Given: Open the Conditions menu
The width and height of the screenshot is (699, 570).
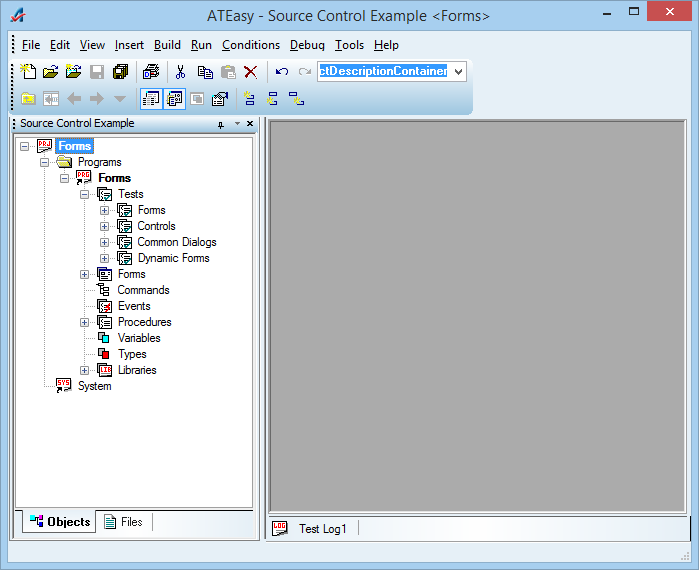Looking at the screenshot, I should coord(251,45).
